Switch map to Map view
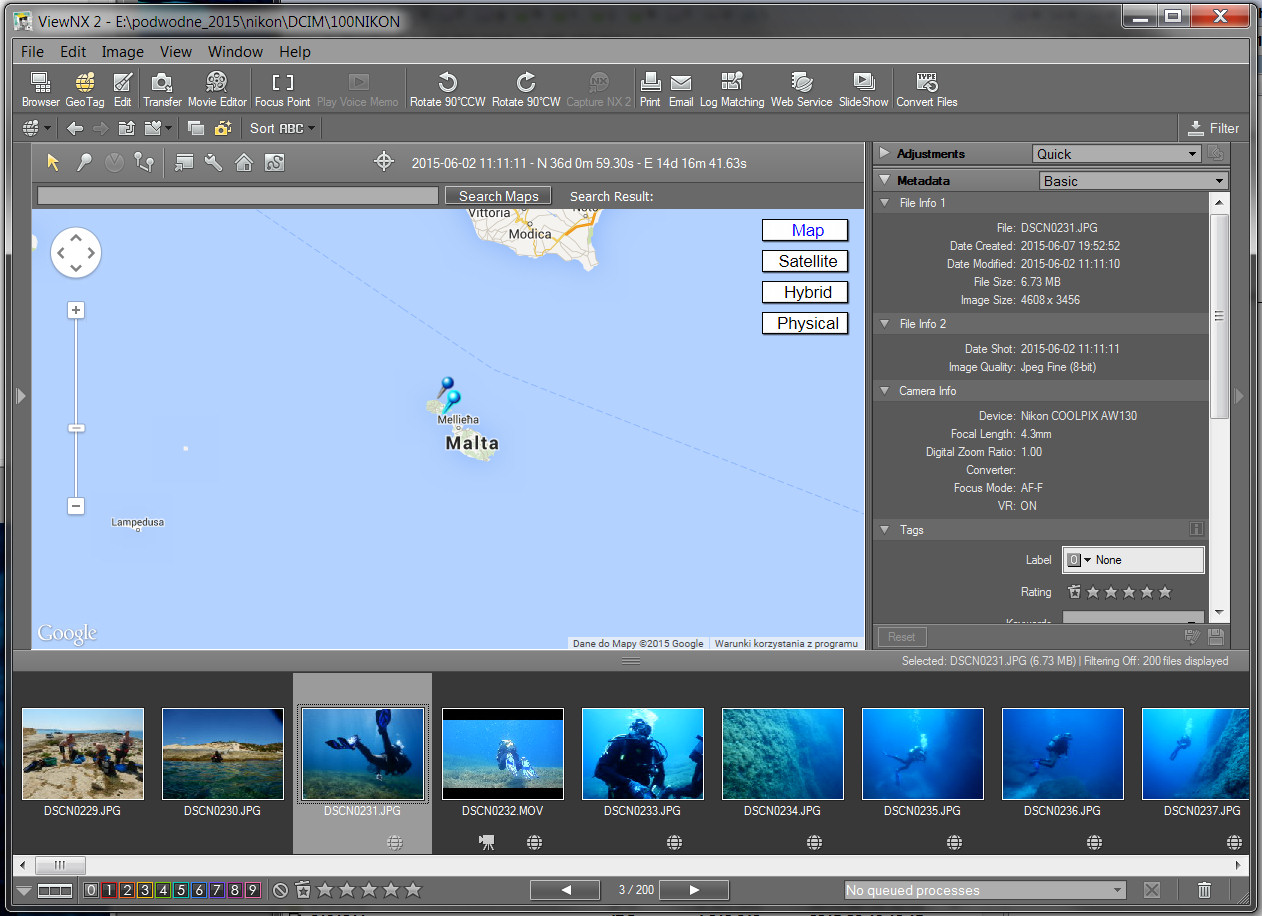The image size is (1262, 916). click(805, 230)
